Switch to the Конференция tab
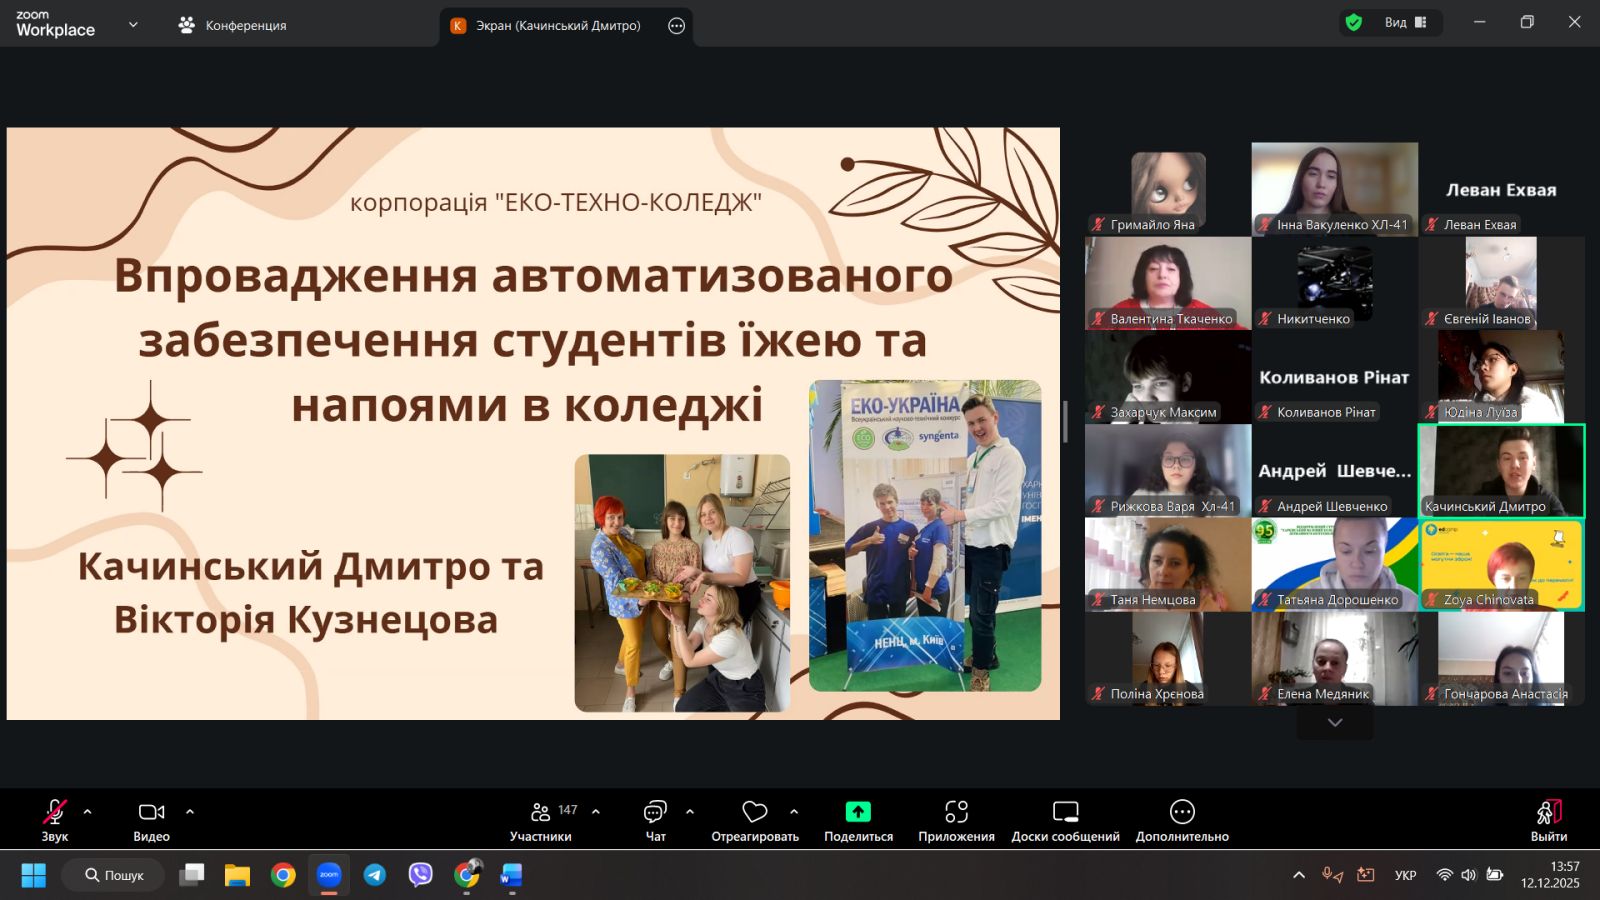Viewport: 1600px width, 900px height. click(233, 25)
